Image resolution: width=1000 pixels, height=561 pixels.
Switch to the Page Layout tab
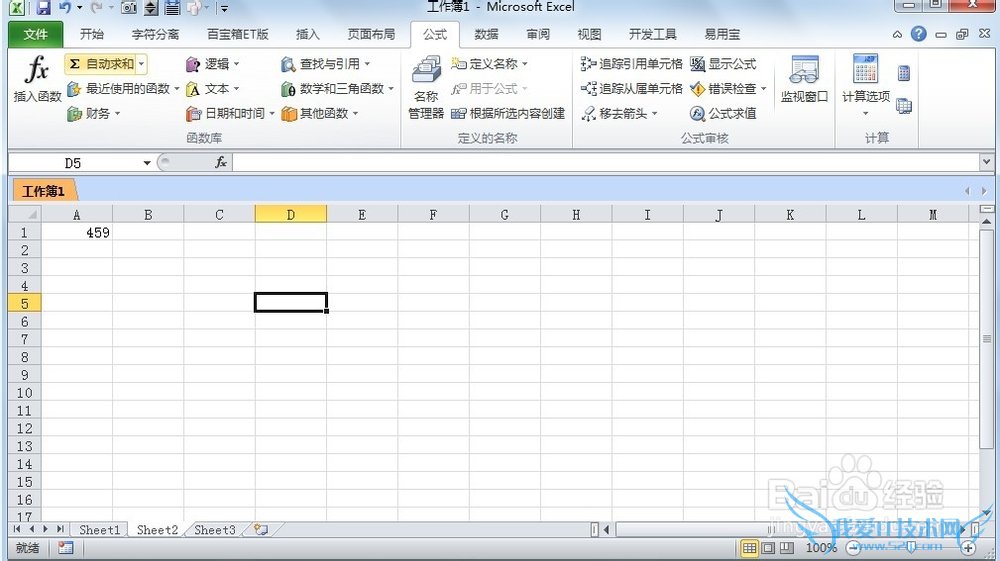pos(371,34)
